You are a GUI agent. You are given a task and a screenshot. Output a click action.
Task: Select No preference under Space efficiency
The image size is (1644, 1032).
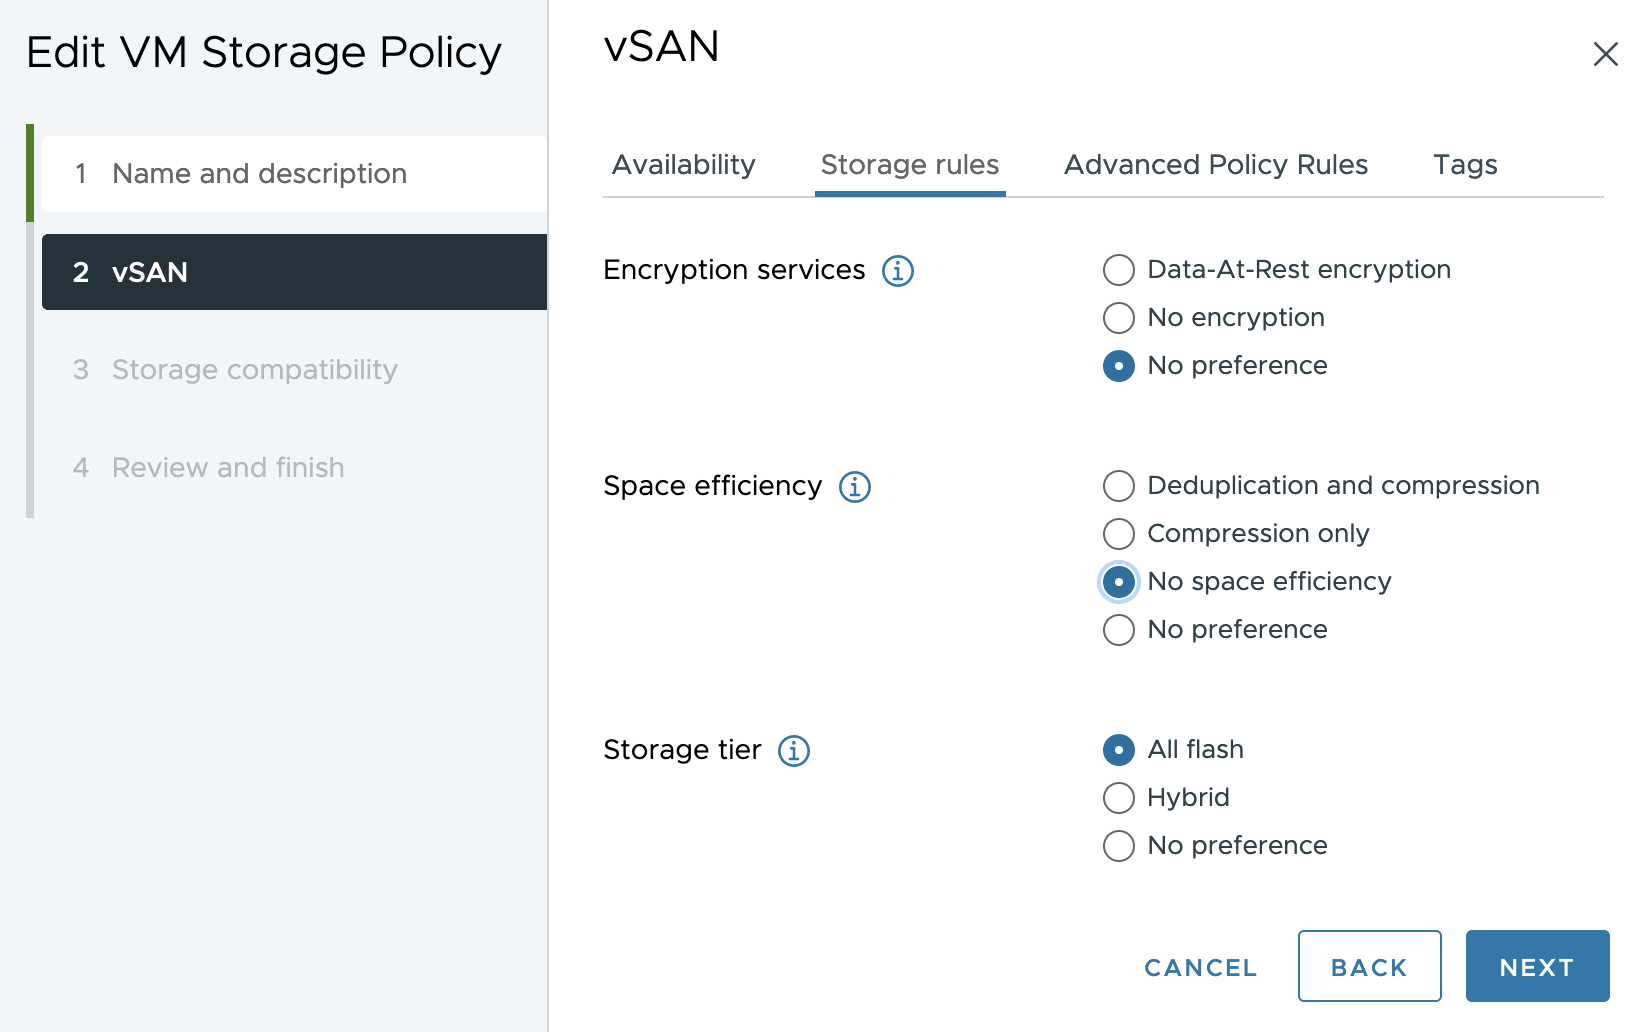[x=1118, y=630]
